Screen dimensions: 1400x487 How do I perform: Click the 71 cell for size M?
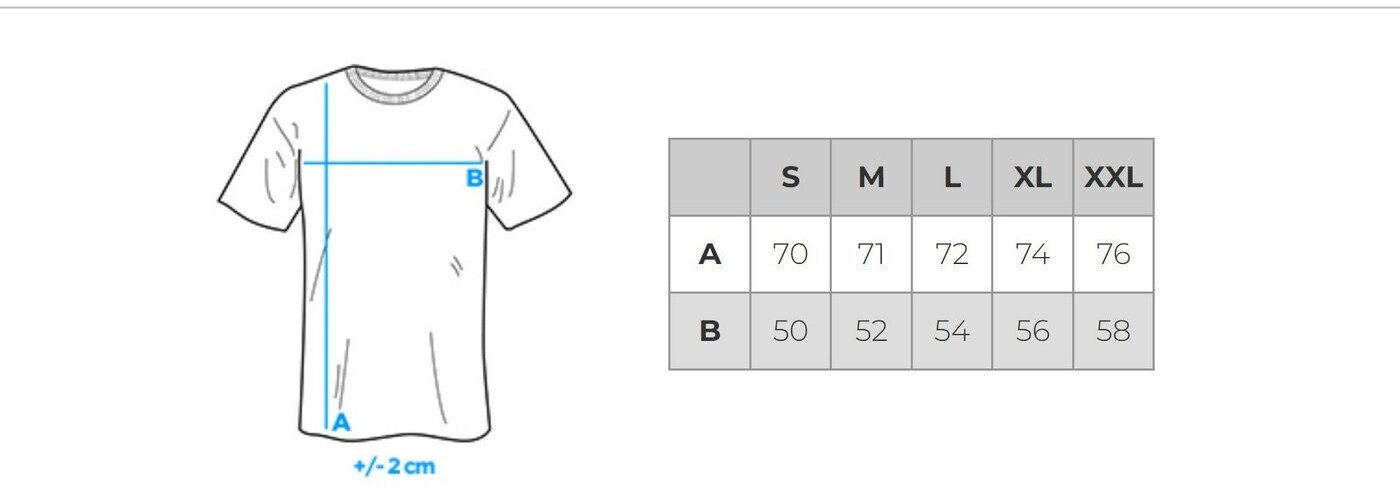point(871,255)
